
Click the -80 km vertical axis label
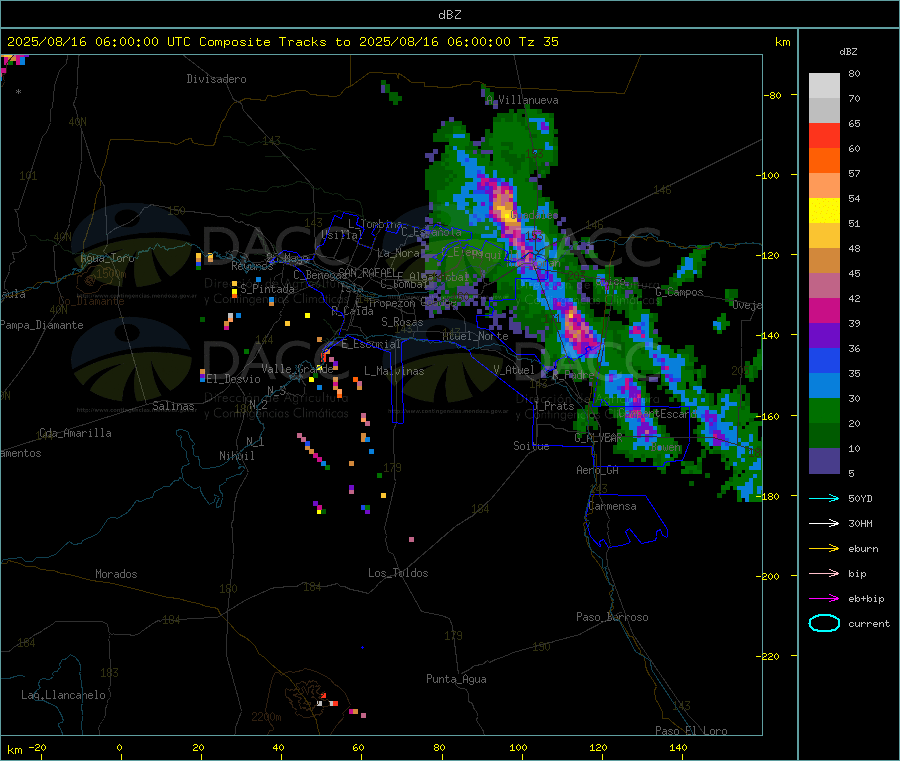[x=772, y=95]
